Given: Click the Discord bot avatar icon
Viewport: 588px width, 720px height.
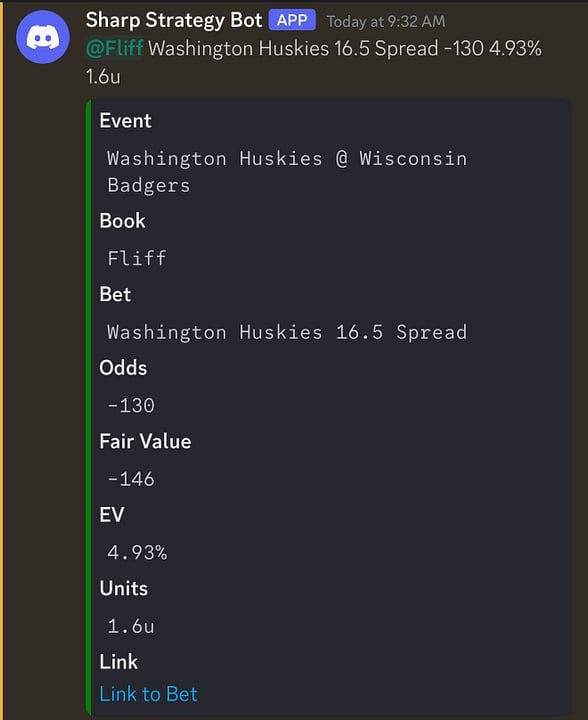Looking at the screenshot, I should click(43, 37).
